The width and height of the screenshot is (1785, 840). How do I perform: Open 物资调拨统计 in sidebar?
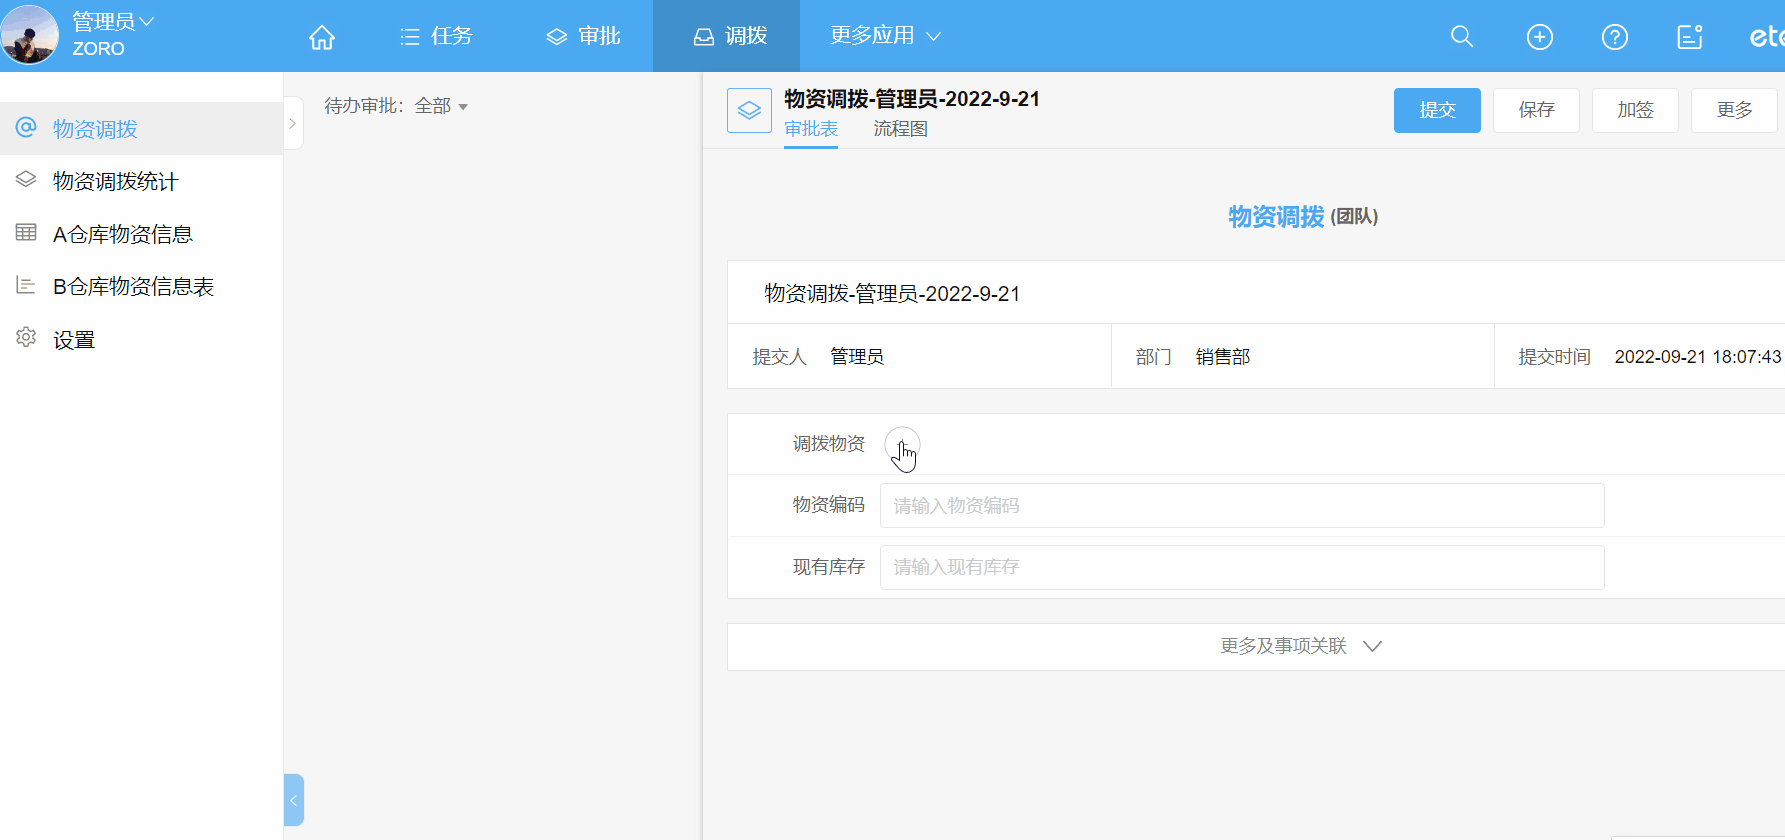(x=141, y=181)
